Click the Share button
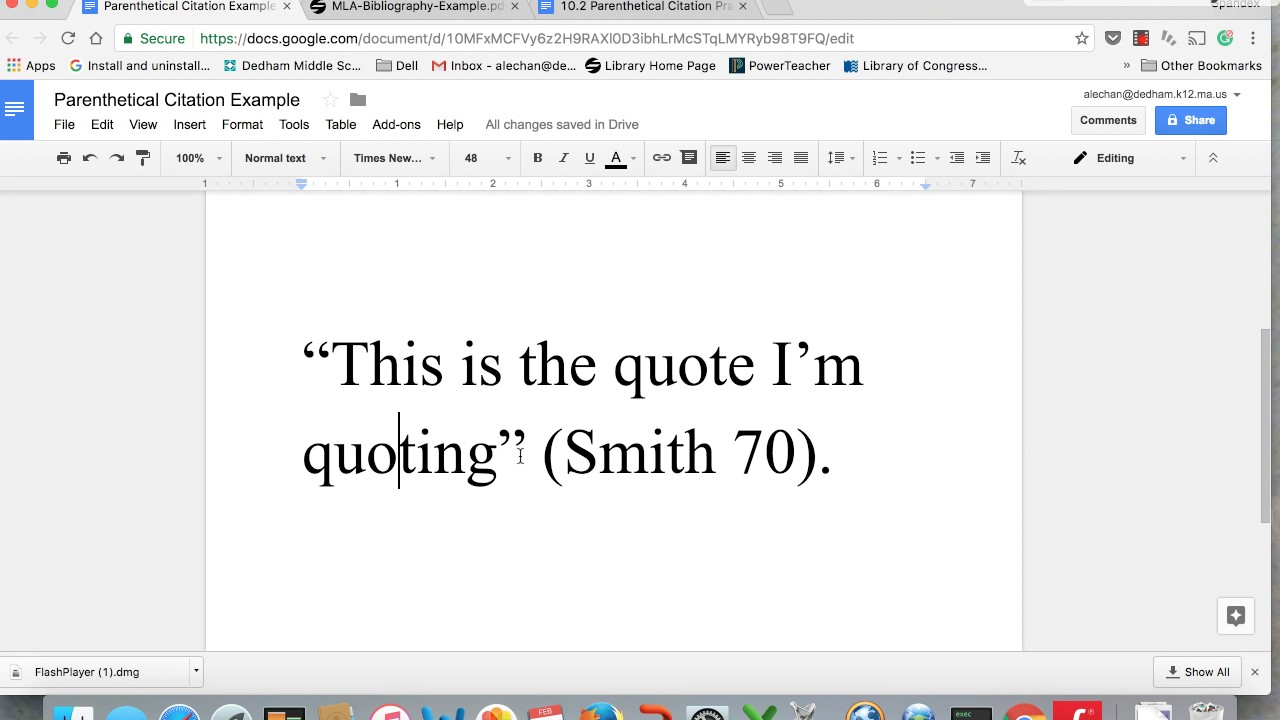1280x720 pixels. click(x=1190, y=120)
